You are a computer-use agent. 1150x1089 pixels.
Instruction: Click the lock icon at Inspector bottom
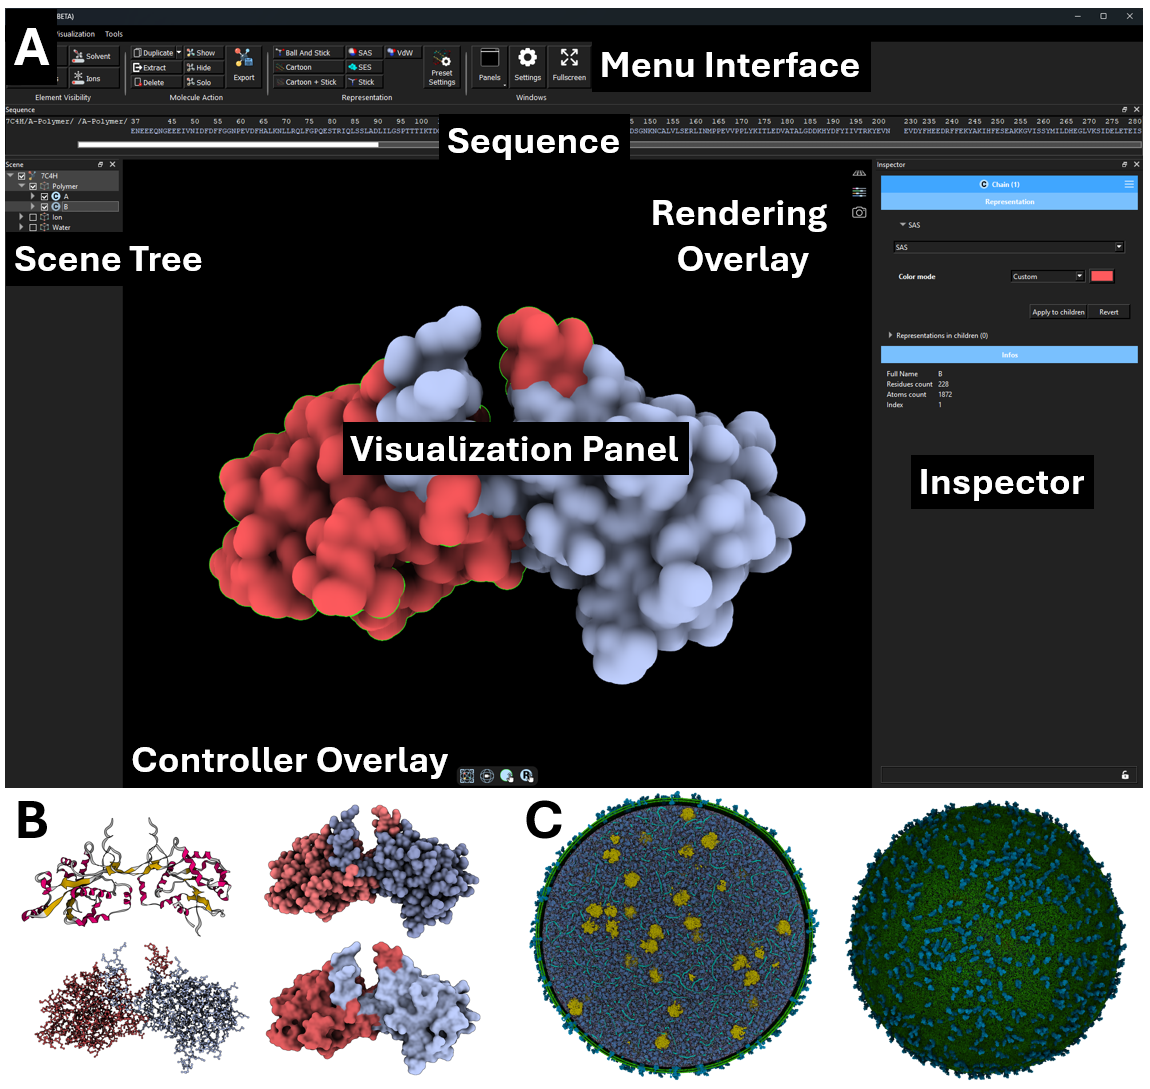point(1125,775)
